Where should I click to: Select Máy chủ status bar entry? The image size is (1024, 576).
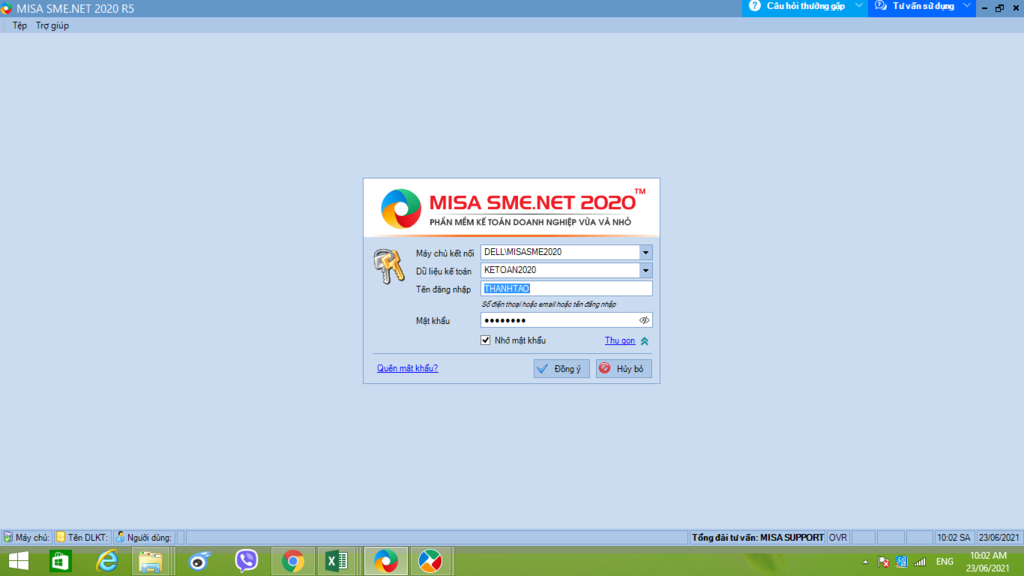point(27,537)
